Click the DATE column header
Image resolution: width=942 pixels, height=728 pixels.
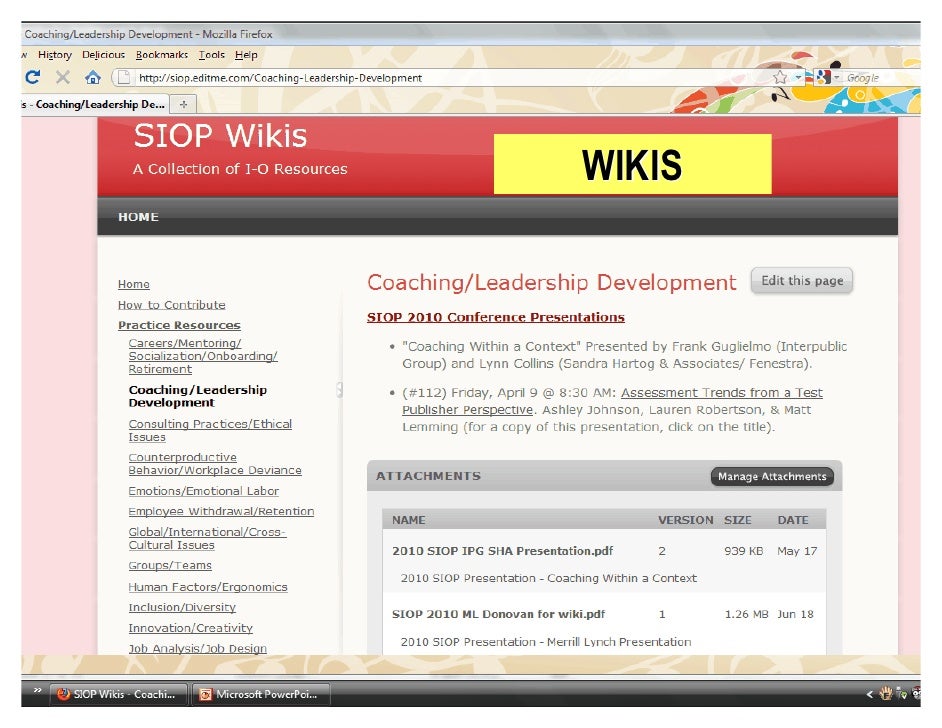coord(792,520)
